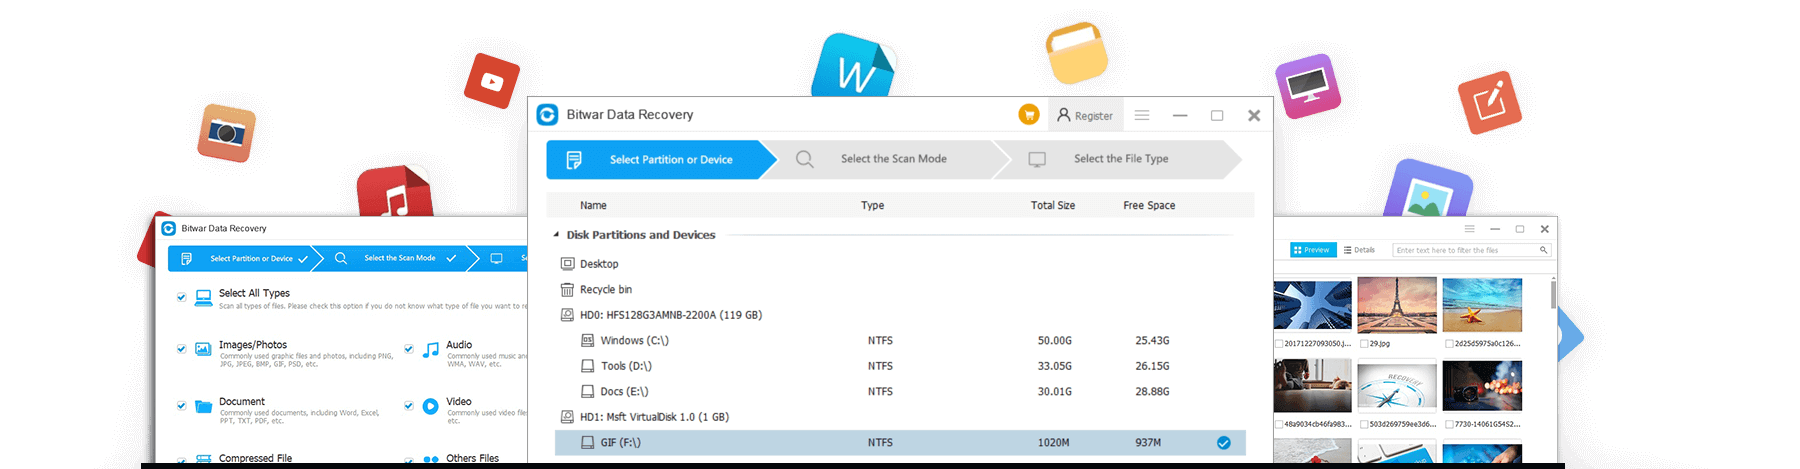Click the Recycle bin trash icon
This screenshot has height=469, width=1800.
[x=567, y=290]
